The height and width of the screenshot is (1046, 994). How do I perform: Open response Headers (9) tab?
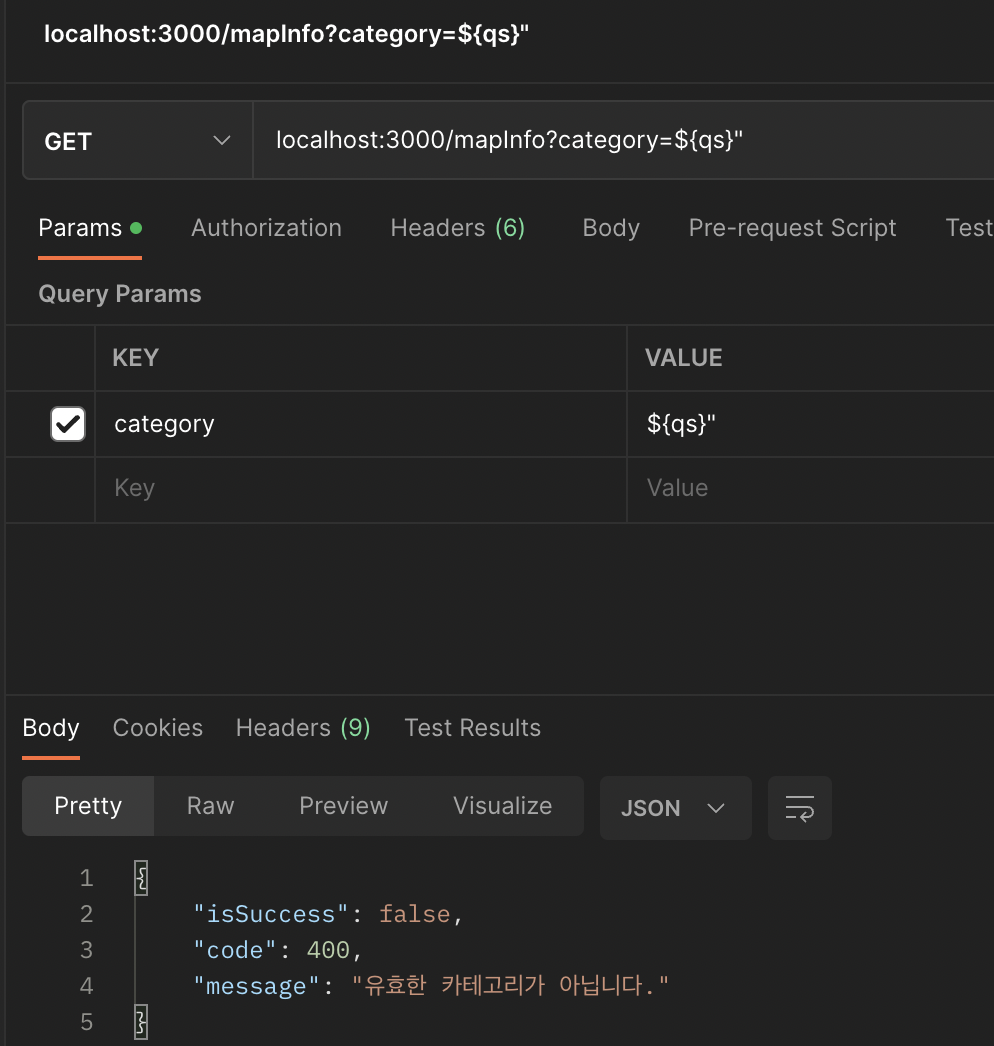point(303,728)
